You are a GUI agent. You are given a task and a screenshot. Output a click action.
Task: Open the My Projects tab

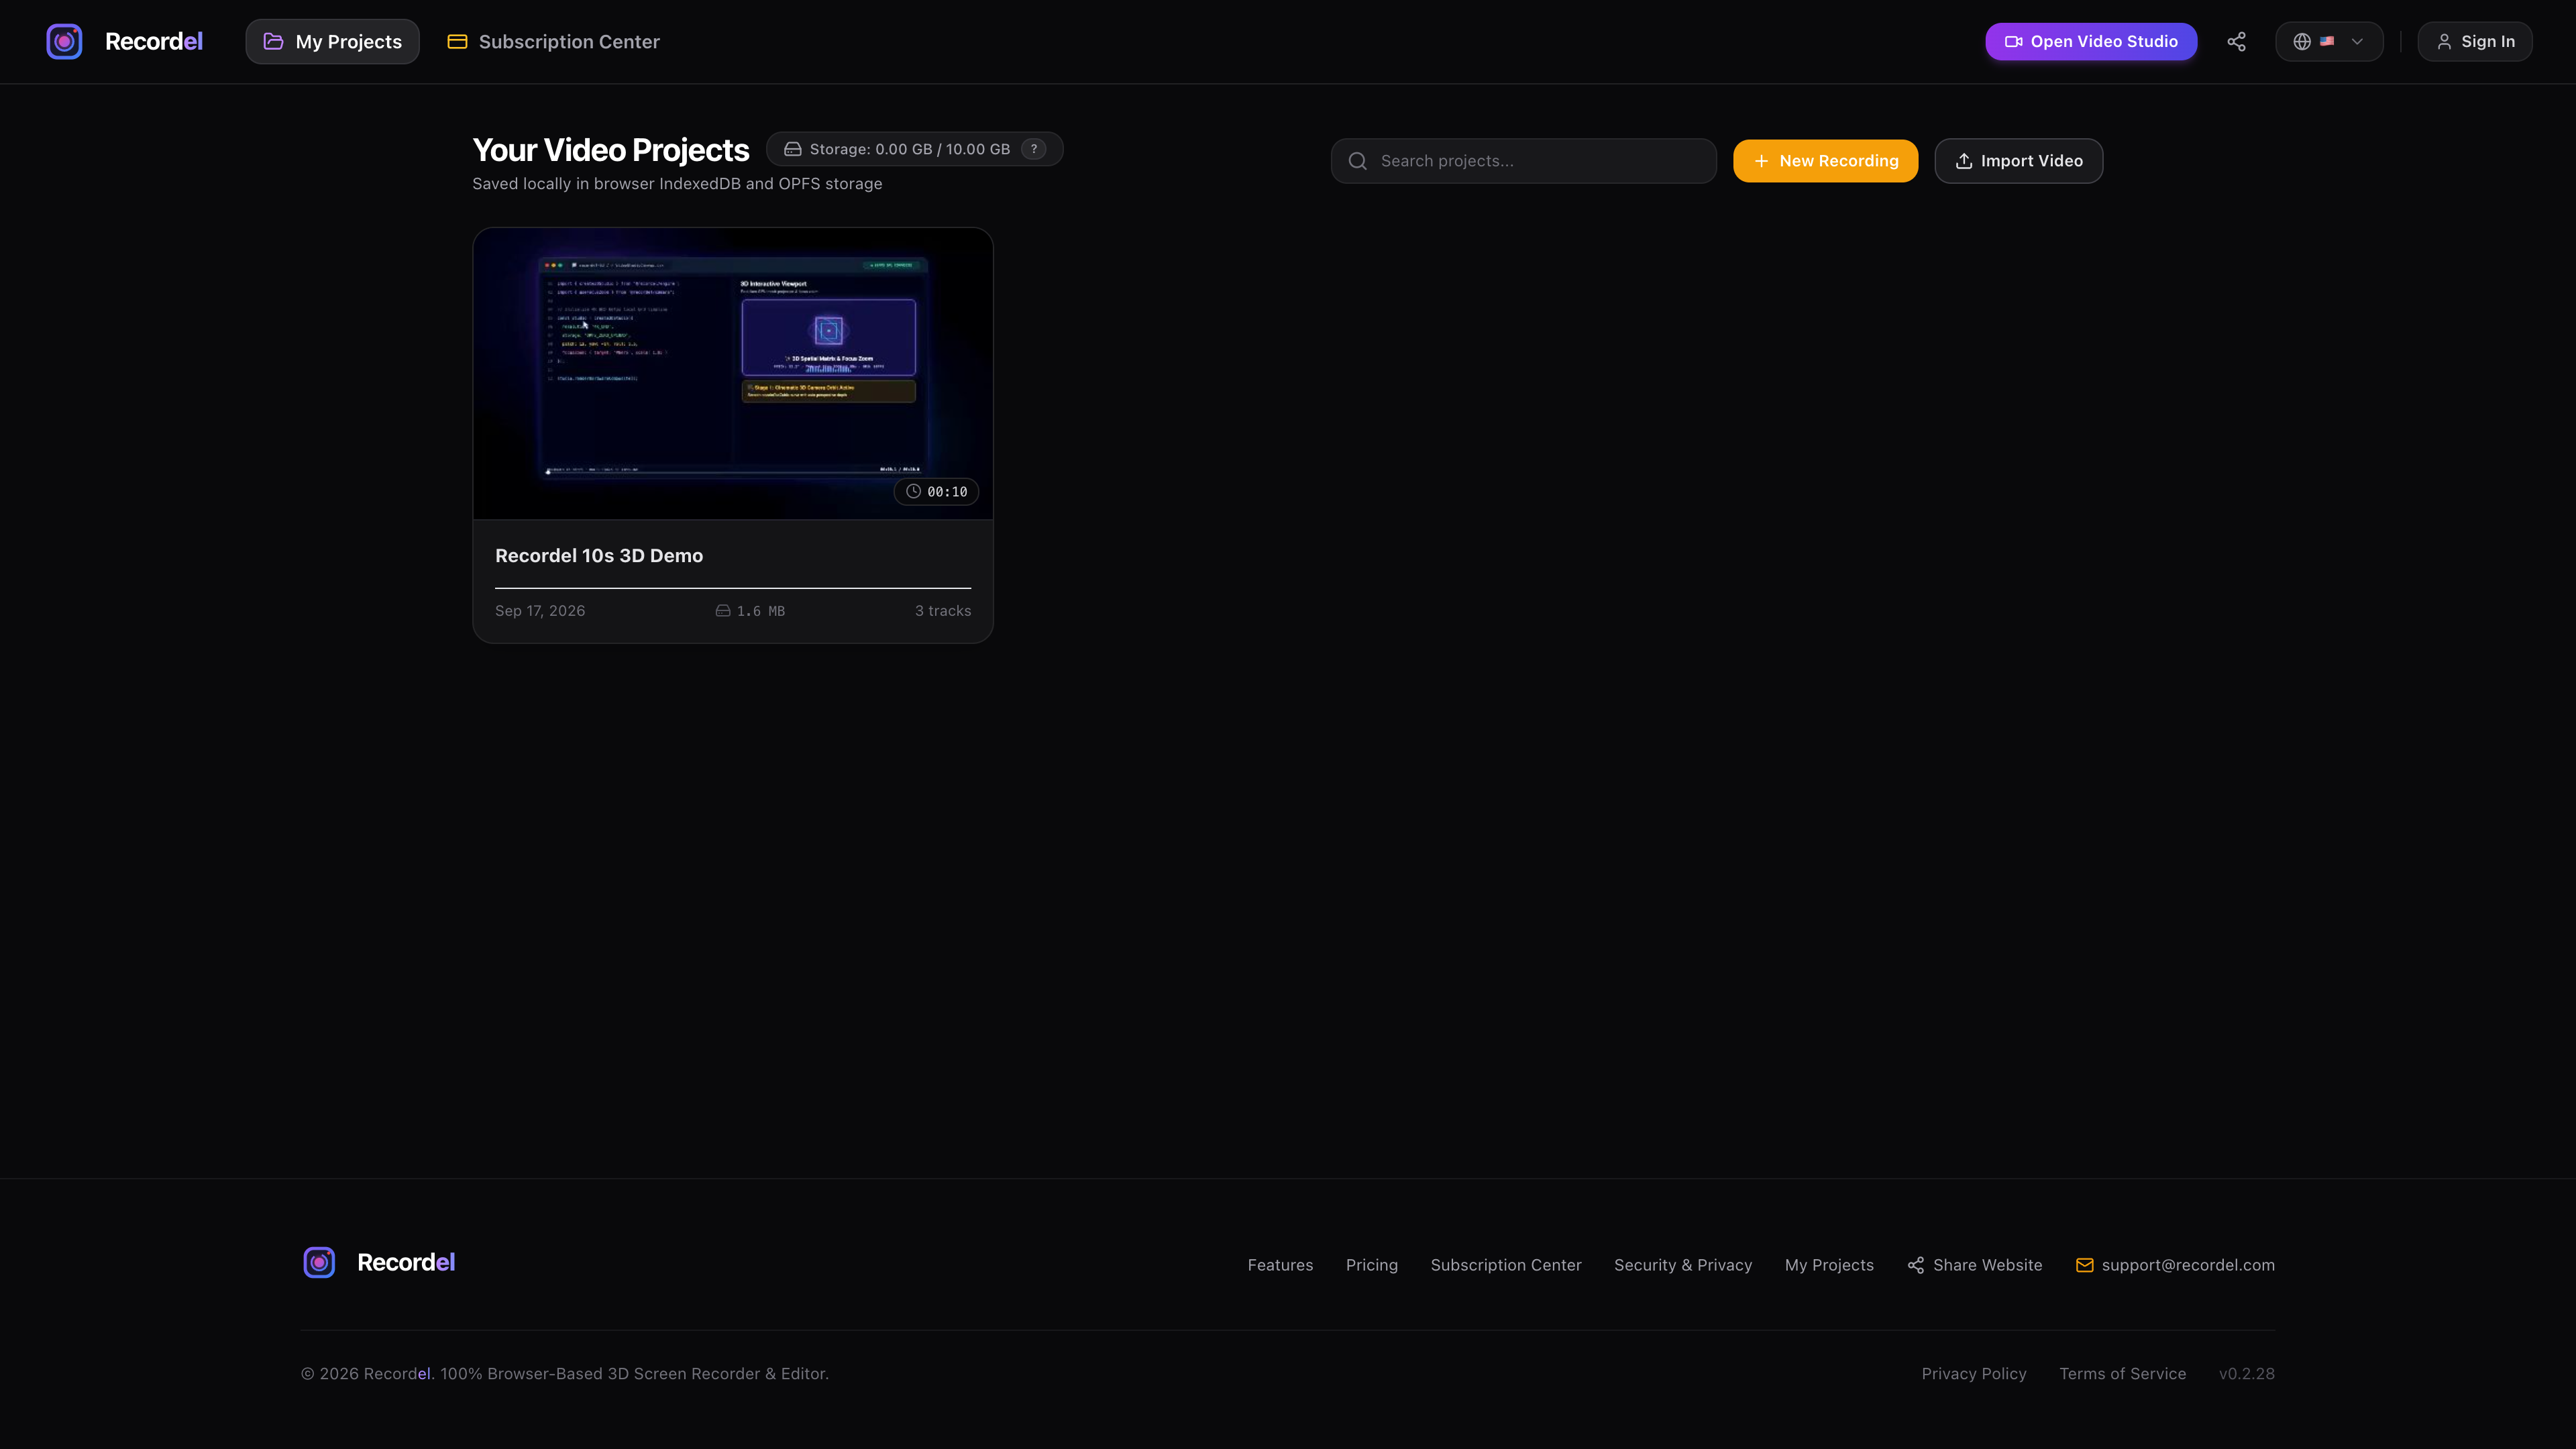[332, 41]
